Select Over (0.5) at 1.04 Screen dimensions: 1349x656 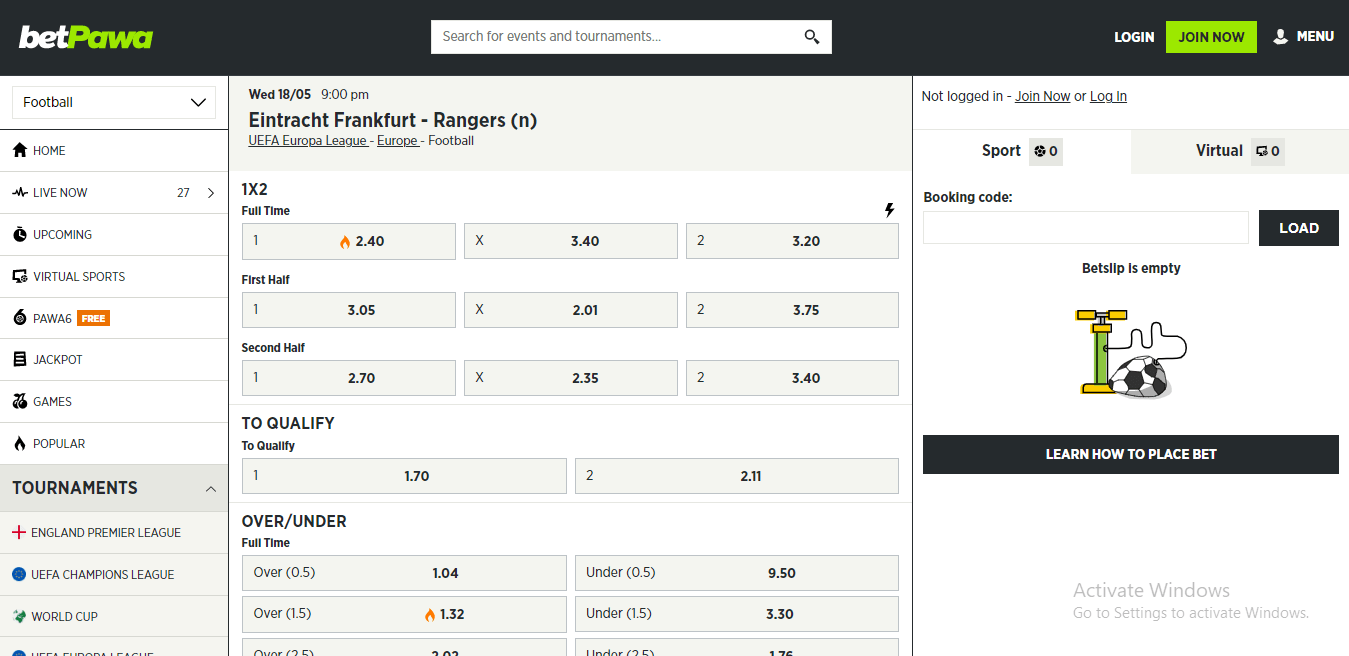tap(404, 573)
